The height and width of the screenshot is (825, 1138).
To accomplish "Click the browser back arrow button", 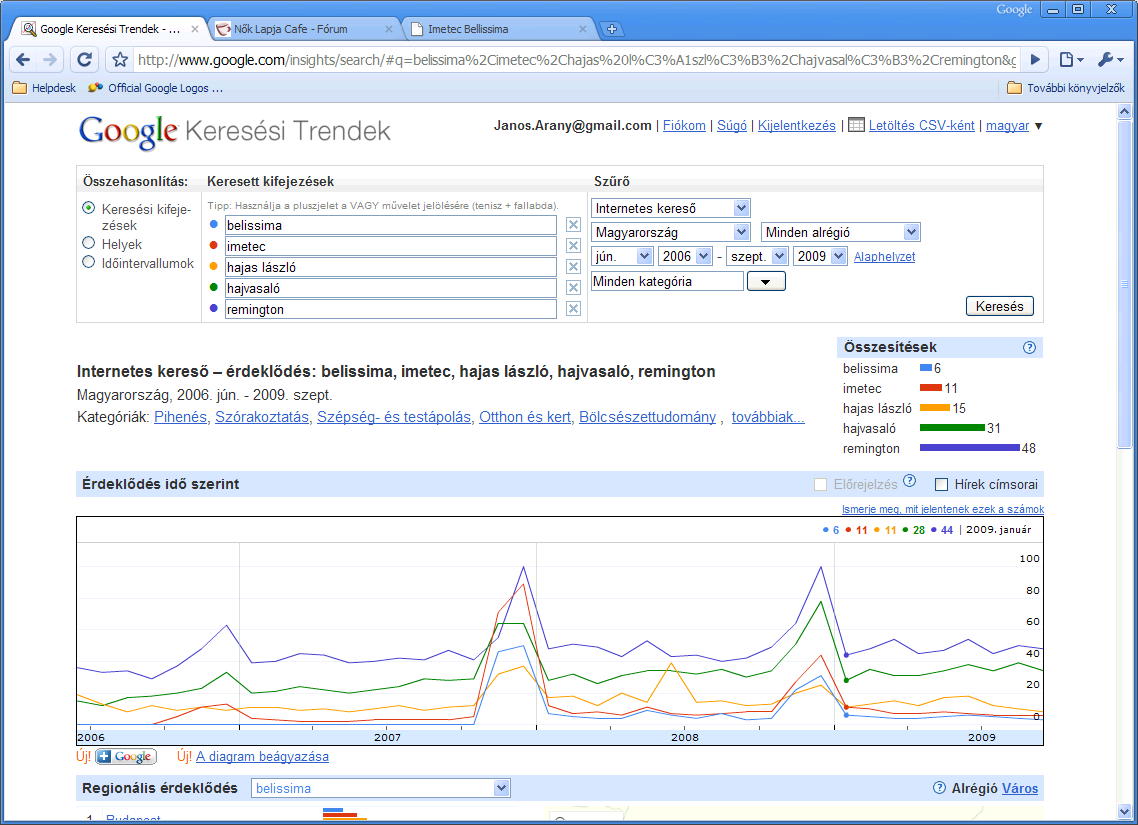I will (x=23, y=59).
